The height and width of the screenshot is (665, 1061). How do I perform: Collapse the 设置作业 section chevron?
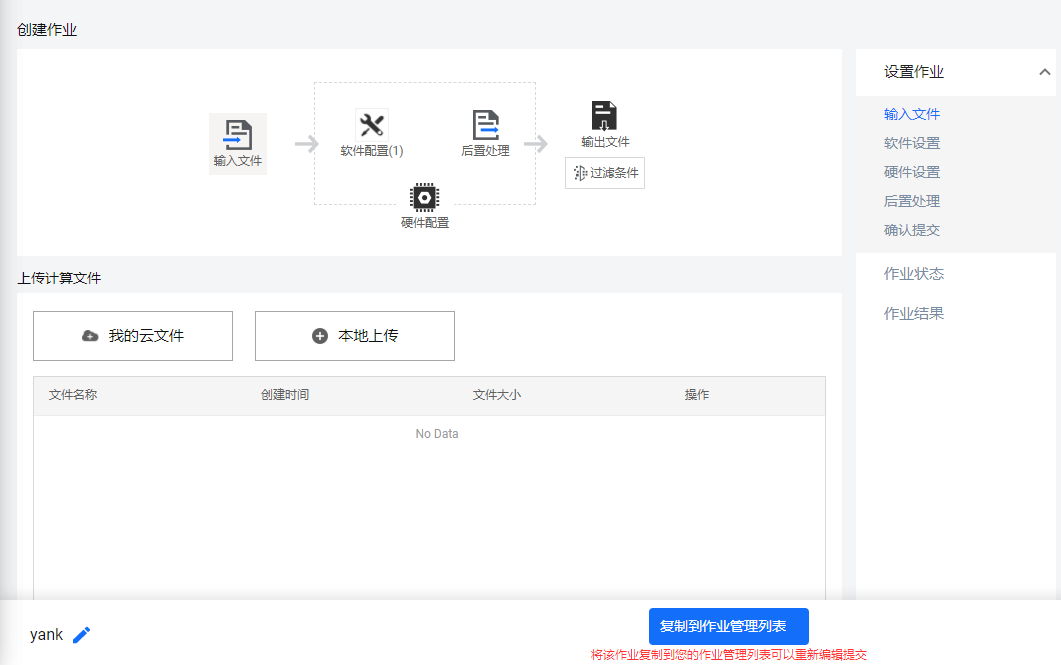click(1045, 72)
